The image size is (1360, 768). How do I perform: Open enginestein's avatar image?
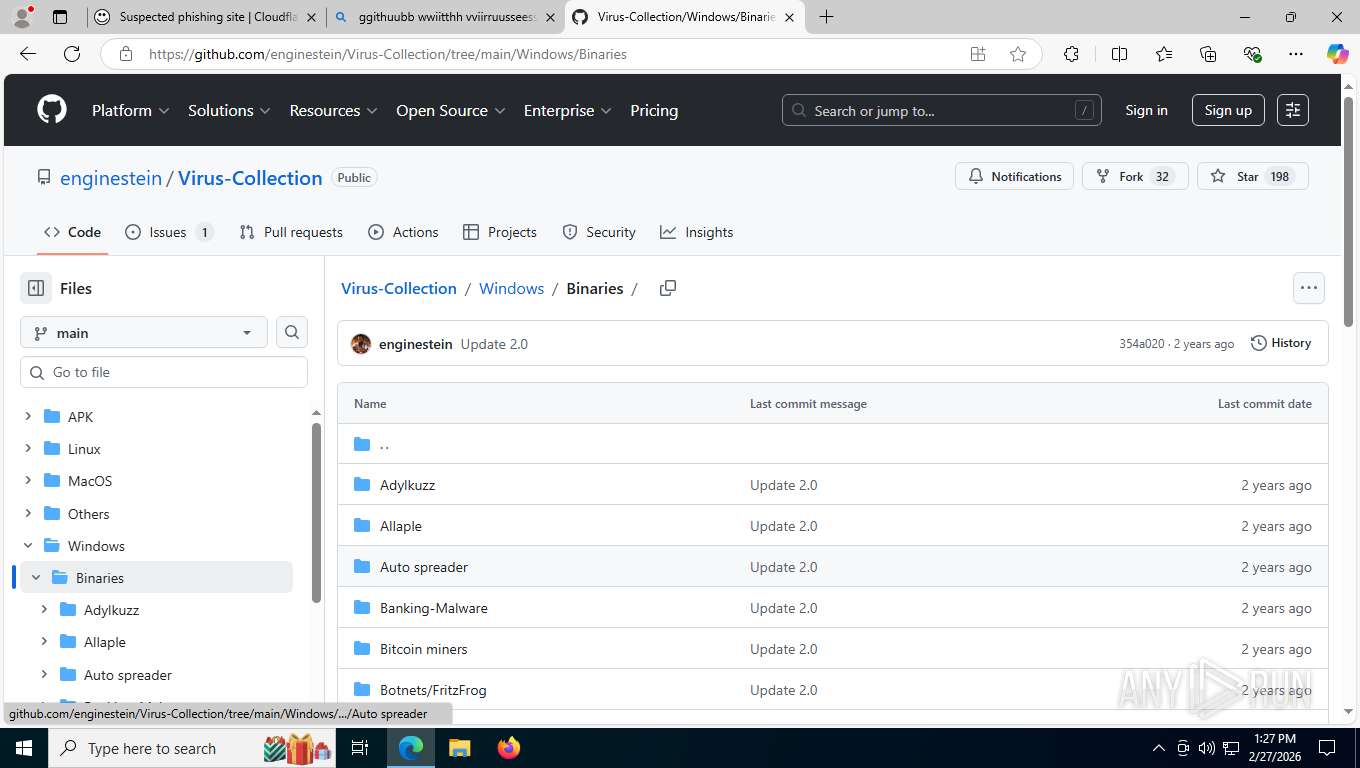(x=361, y=344)
